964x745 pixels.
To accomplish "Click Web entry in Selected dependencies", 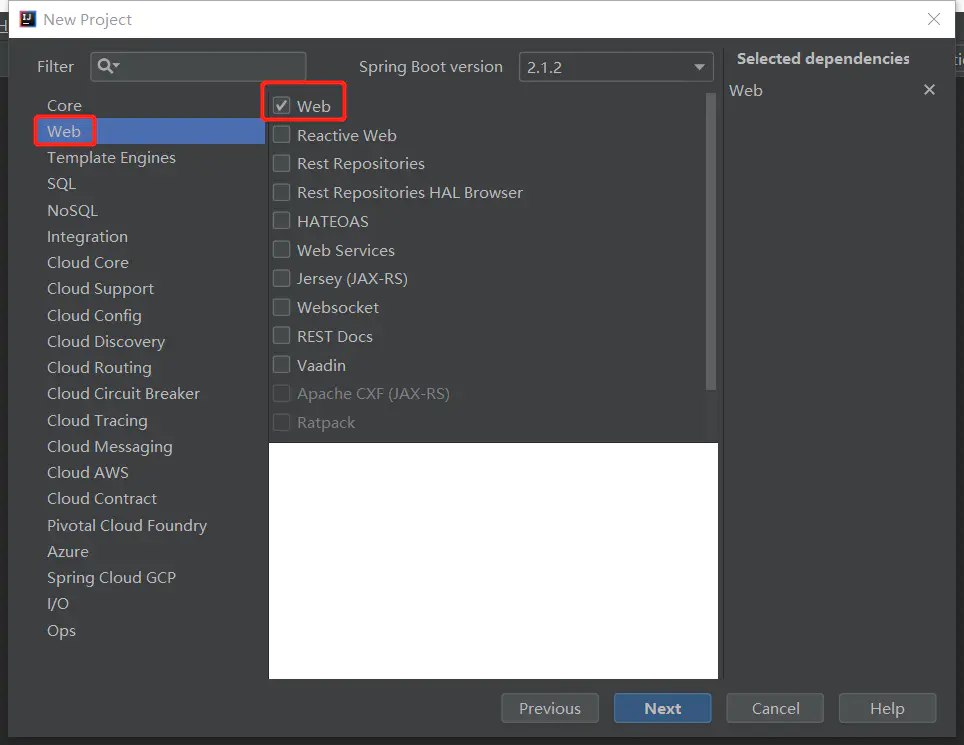I will point(745,90).
